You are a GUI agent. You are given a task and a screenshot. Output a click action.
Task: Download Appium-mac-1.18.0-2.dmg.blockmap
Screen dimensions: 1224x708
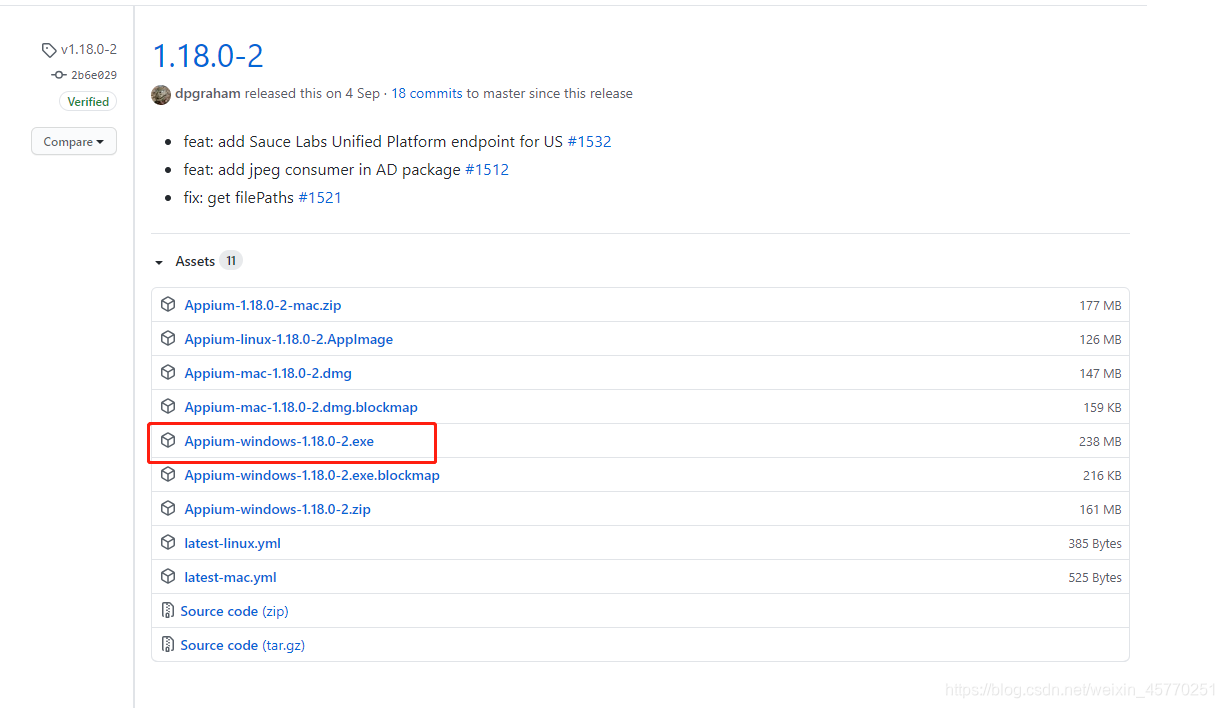tap(301, 407)
